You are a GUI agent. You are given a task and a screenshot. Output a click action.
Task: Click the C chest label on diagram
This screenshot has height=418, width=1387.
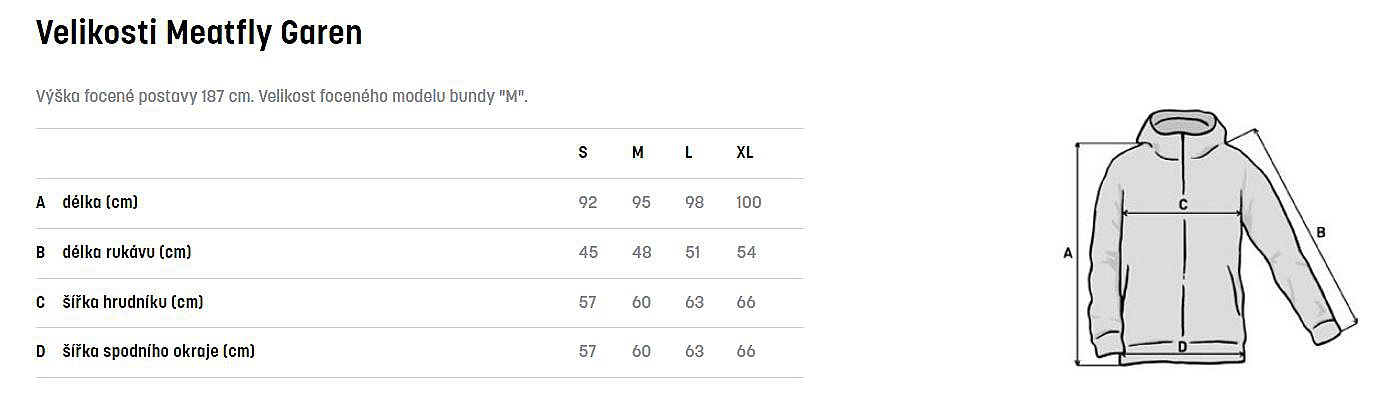[1182, 205]
